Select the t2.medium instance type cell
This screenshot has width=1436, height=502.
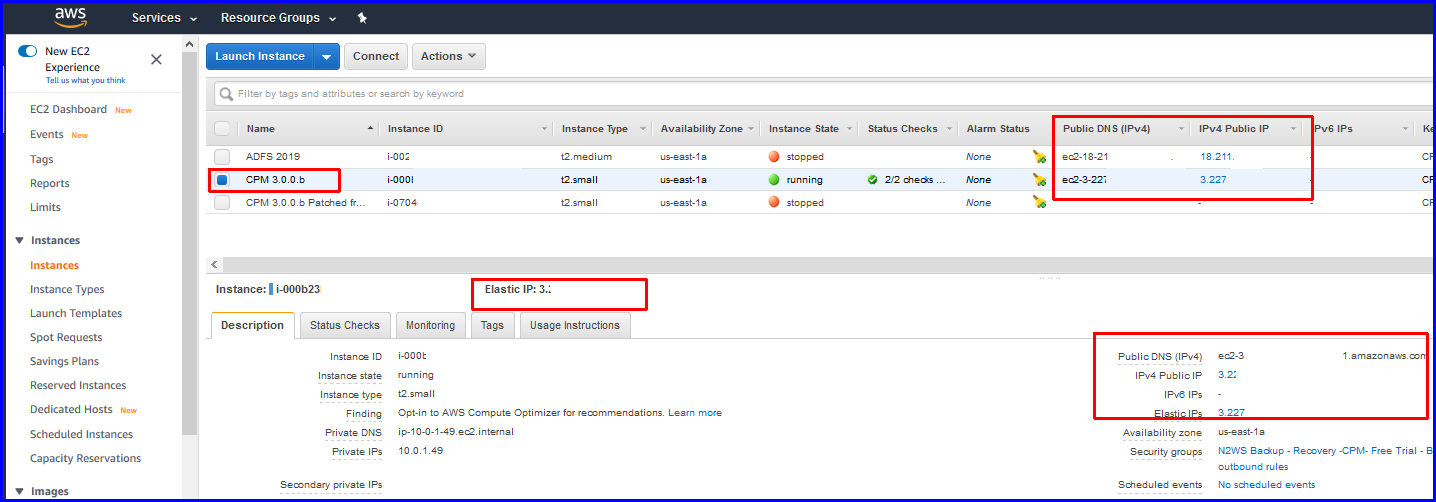tap(586, 157)
